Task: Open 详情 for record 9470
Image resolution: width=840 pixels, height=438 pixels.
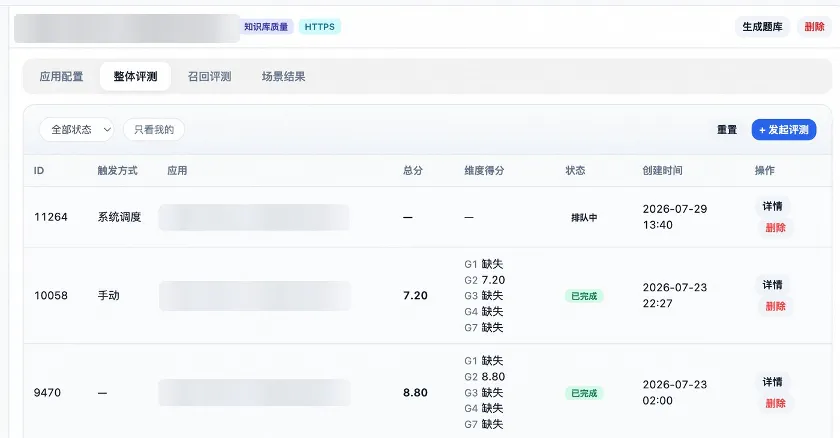Action: click(772, 382)
